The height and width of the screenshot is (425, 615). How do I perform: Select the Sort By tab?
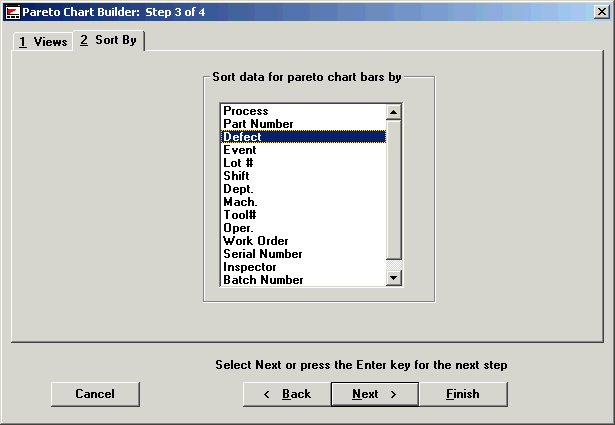coord(109,41)
